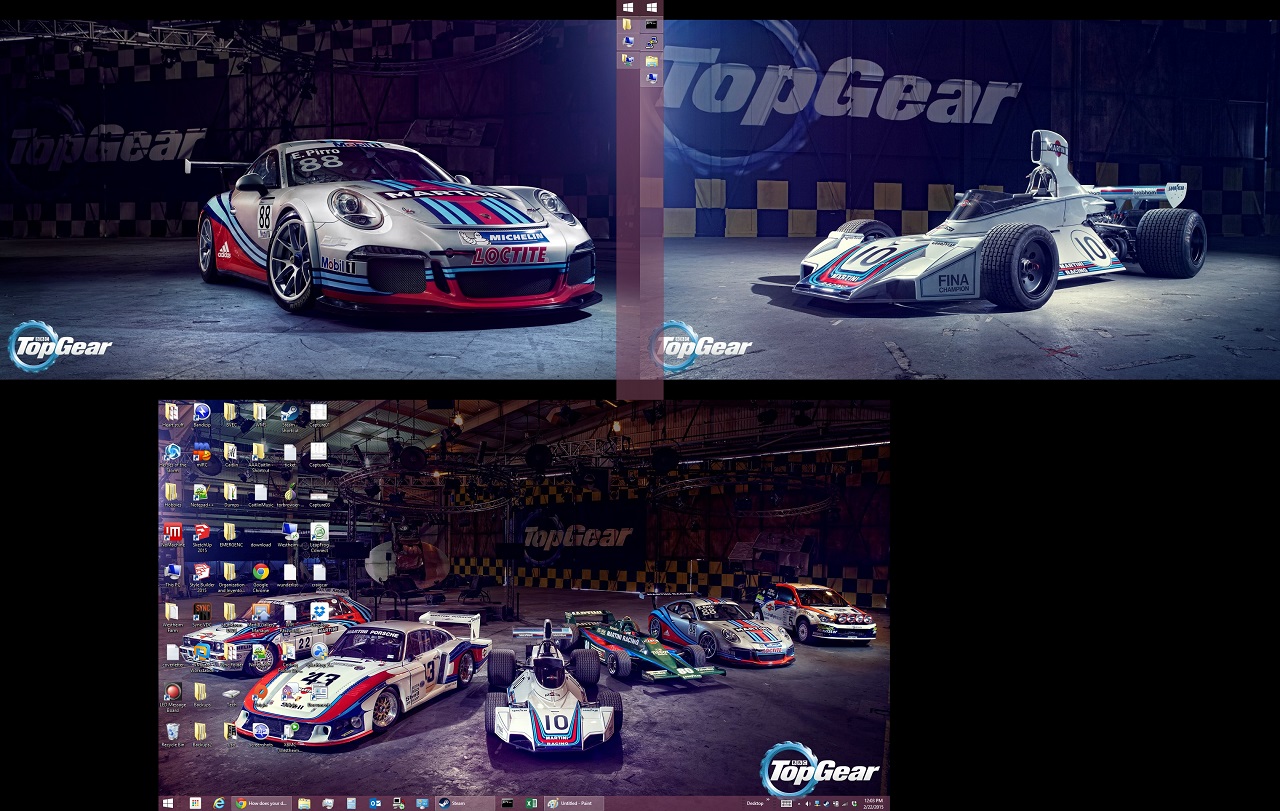Open the EMERGENC desktop folder
Viewport: 1280px width, 811px height.
231,537
